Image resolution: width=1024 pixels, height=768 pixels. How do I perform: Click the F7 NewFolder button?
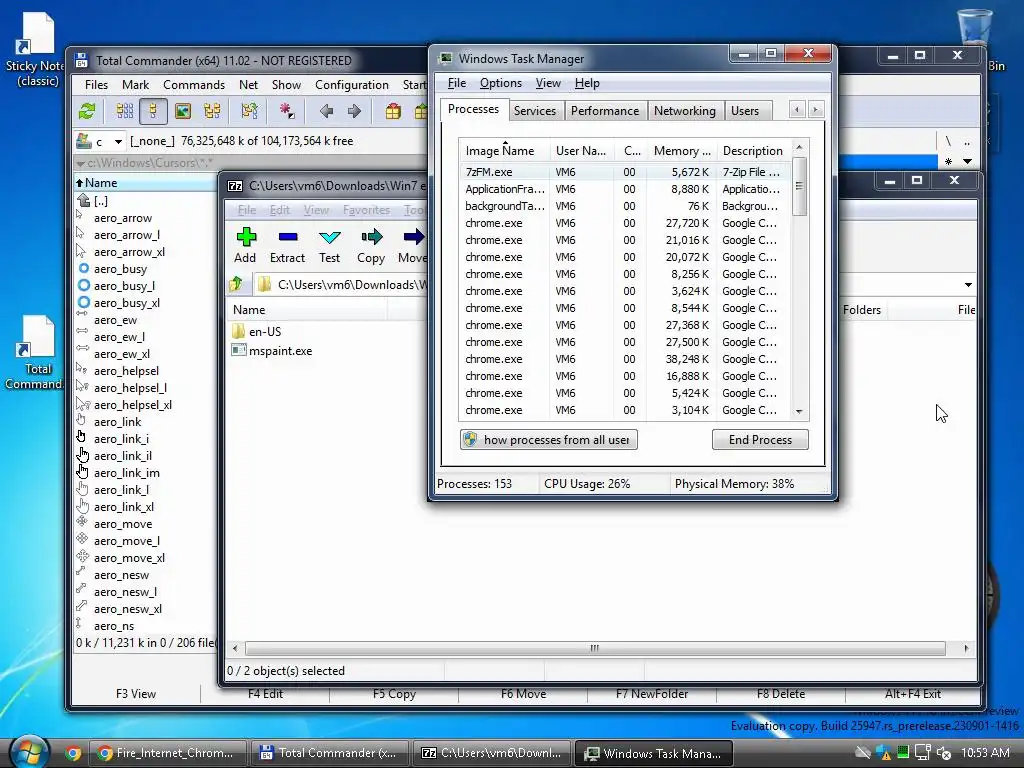pyautogui.click(x=652, y=694)
